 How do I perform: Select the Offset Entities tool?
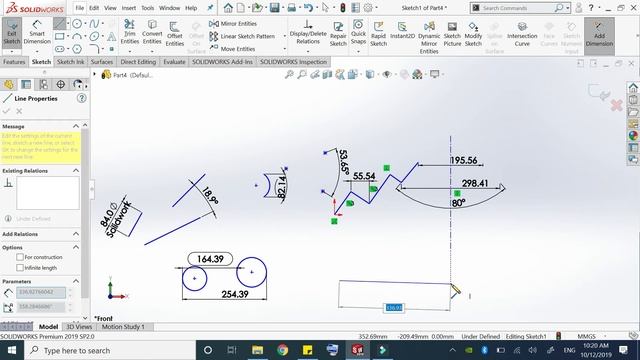(175, 33)
